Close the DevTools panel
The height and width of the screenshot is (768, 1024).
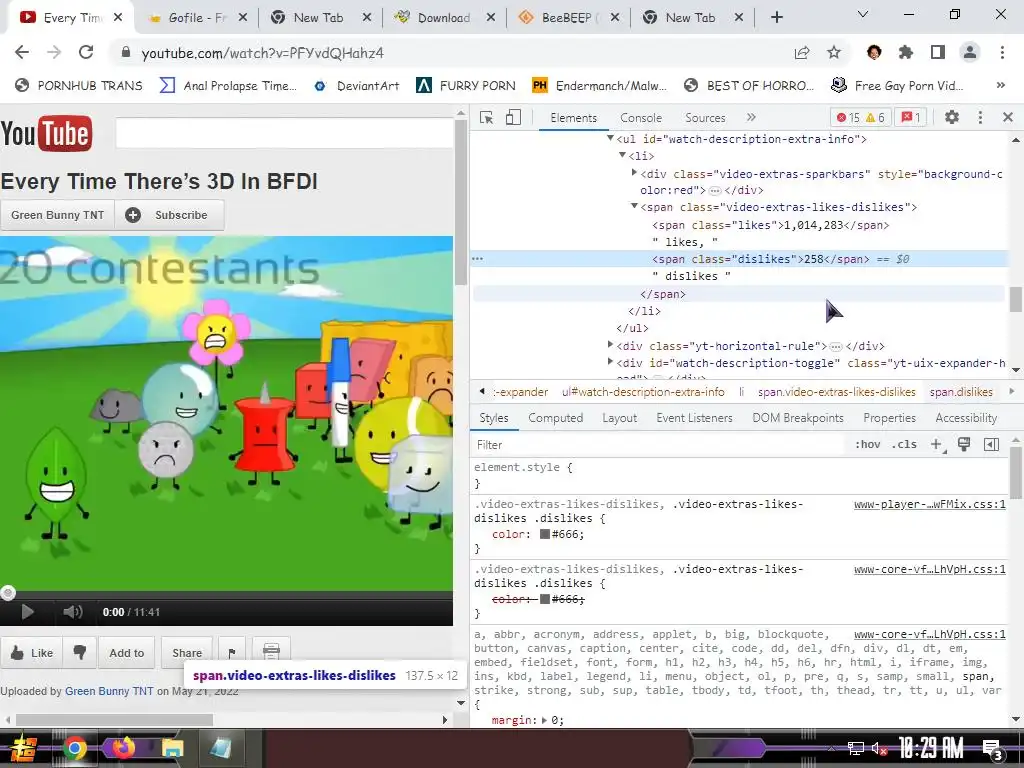coord(1008,118)
